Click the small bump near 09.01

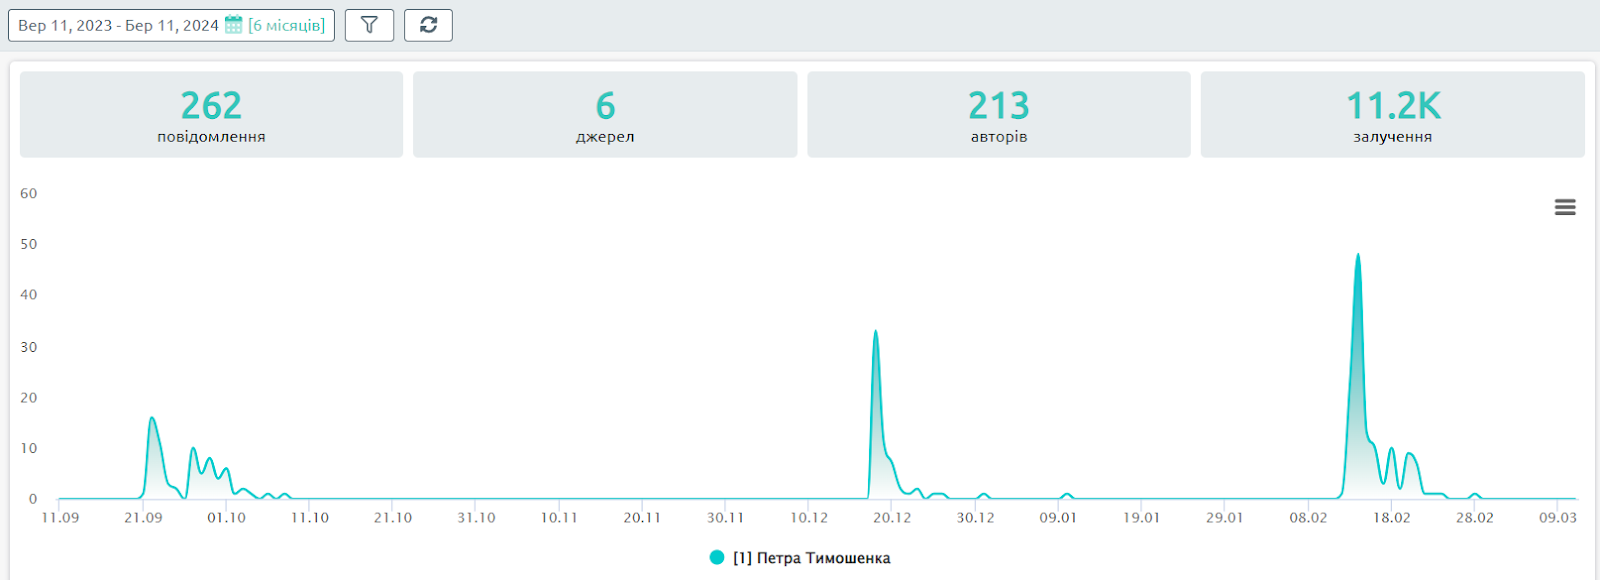(x=1067, y=494)
